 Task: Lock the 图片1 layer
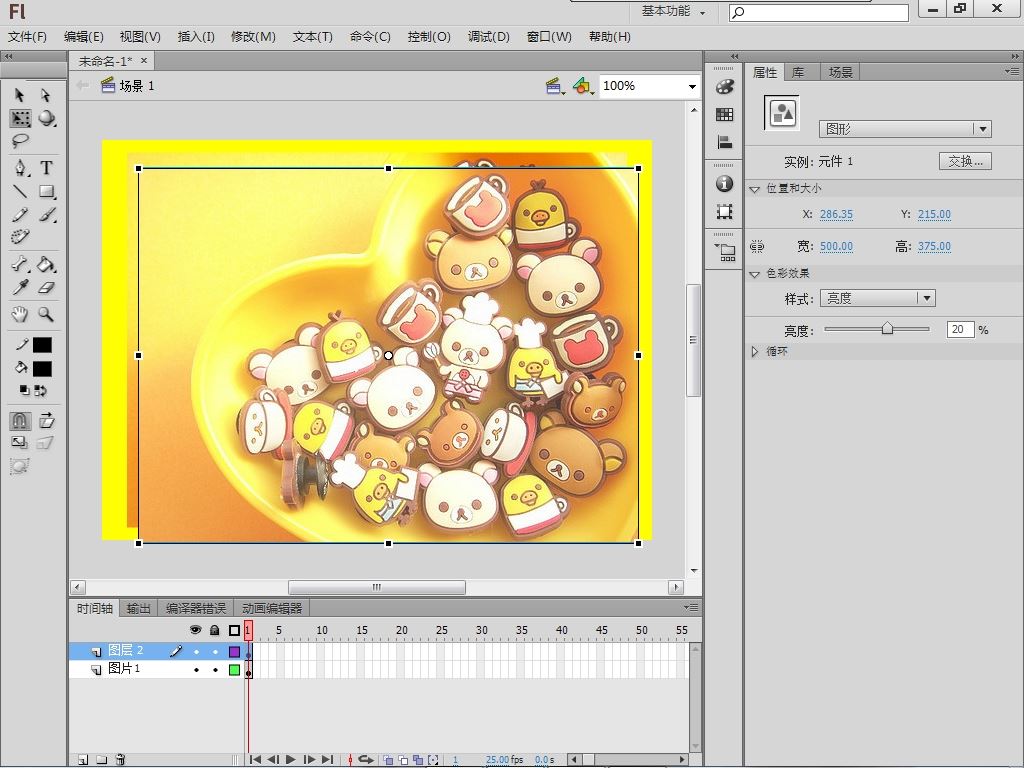point(215,670)
